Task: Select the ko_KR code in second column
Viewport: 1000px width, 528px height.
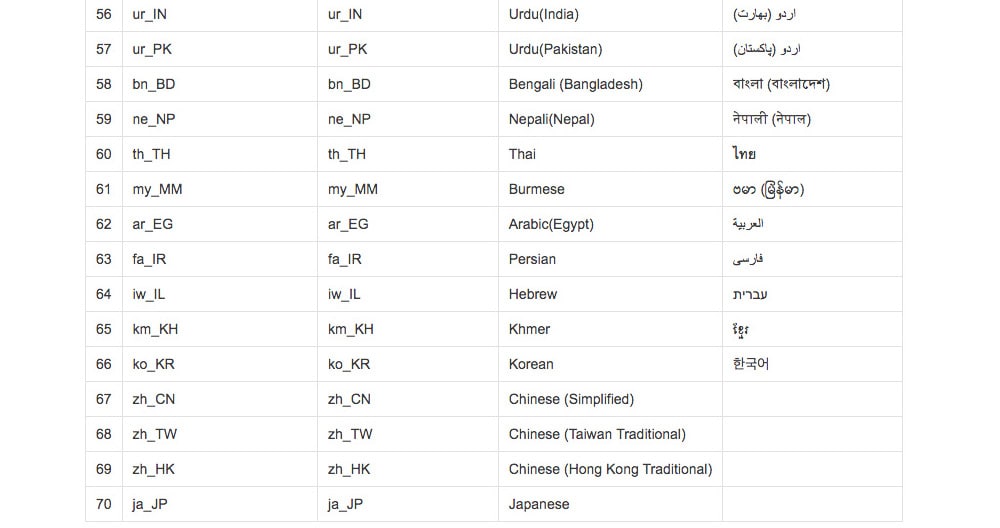Action: (348, 364)
